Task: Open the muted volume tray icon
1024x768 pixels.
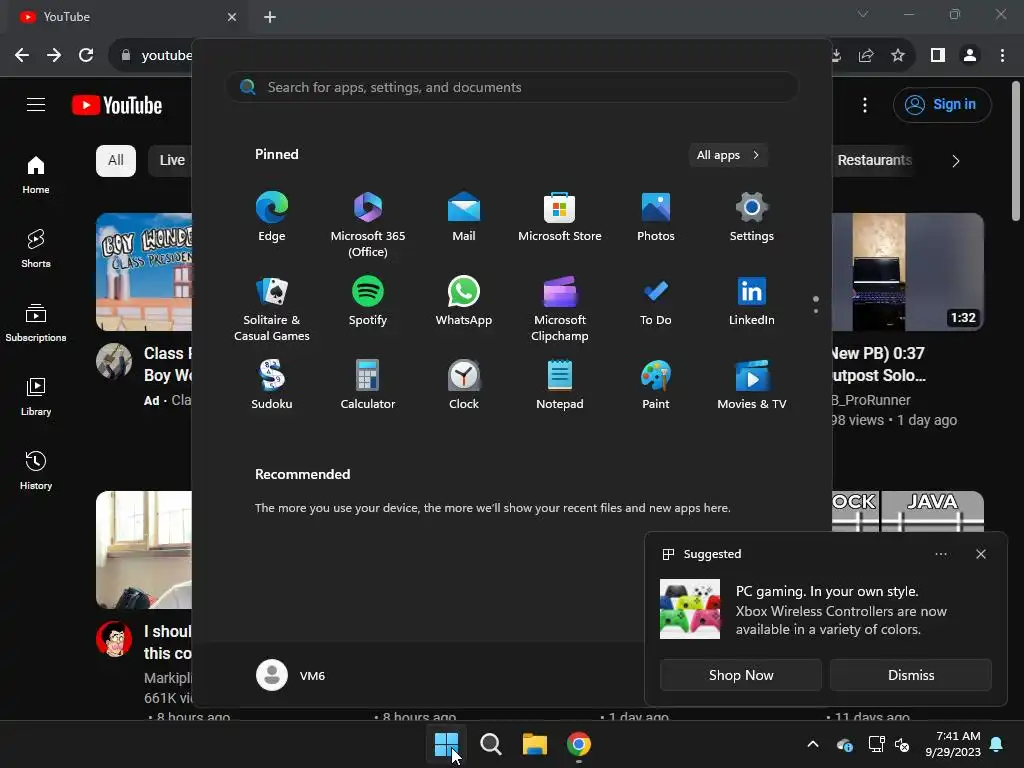Action: point(902,744)
